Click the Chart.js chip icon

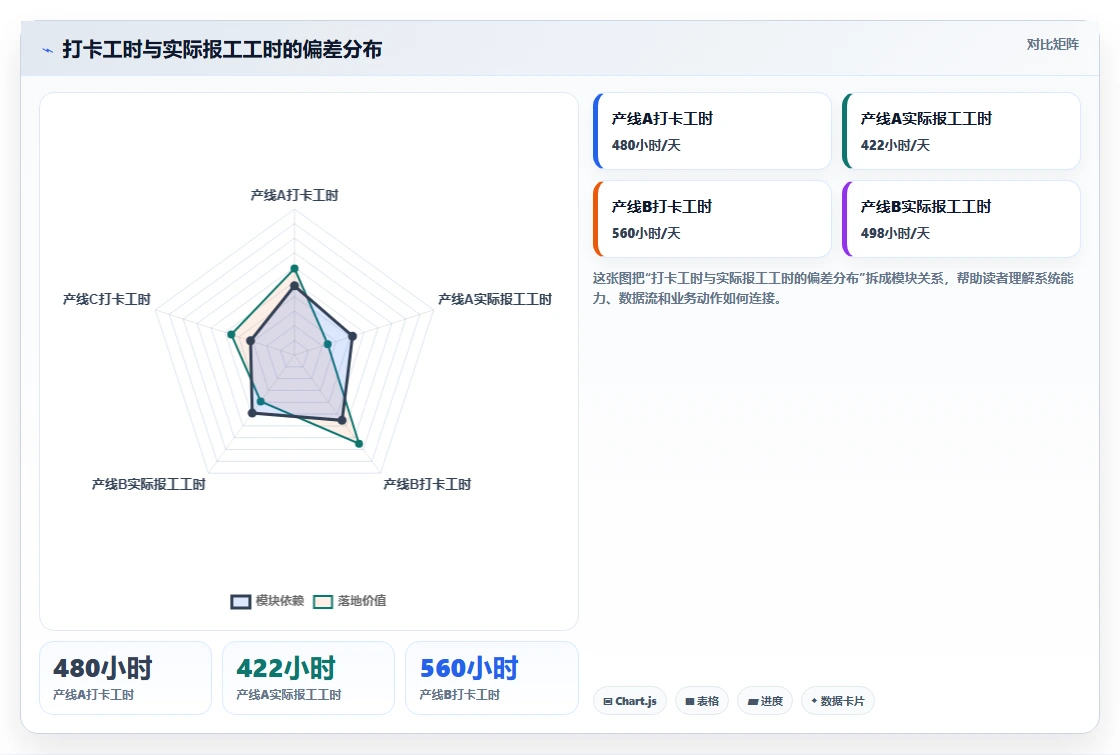coord(608,701)
